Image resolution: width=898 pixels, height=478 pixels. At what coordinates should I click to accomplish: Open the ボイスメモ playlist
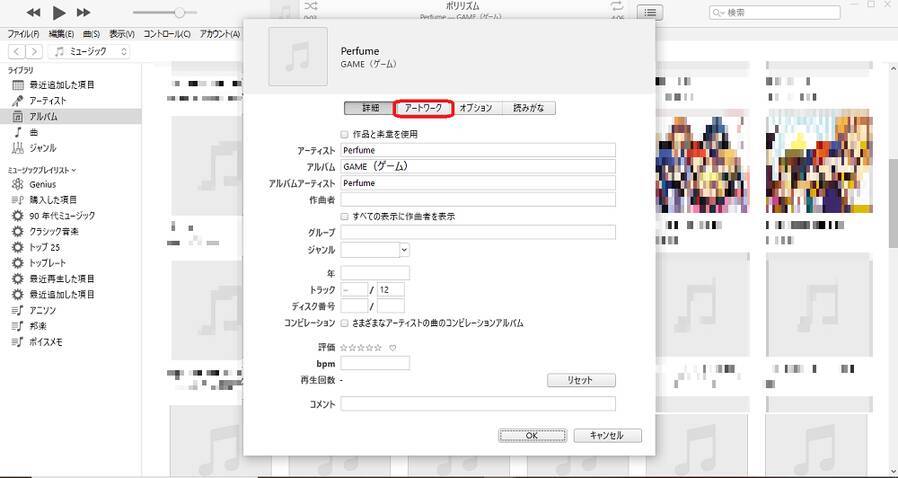tap(46, 342)
